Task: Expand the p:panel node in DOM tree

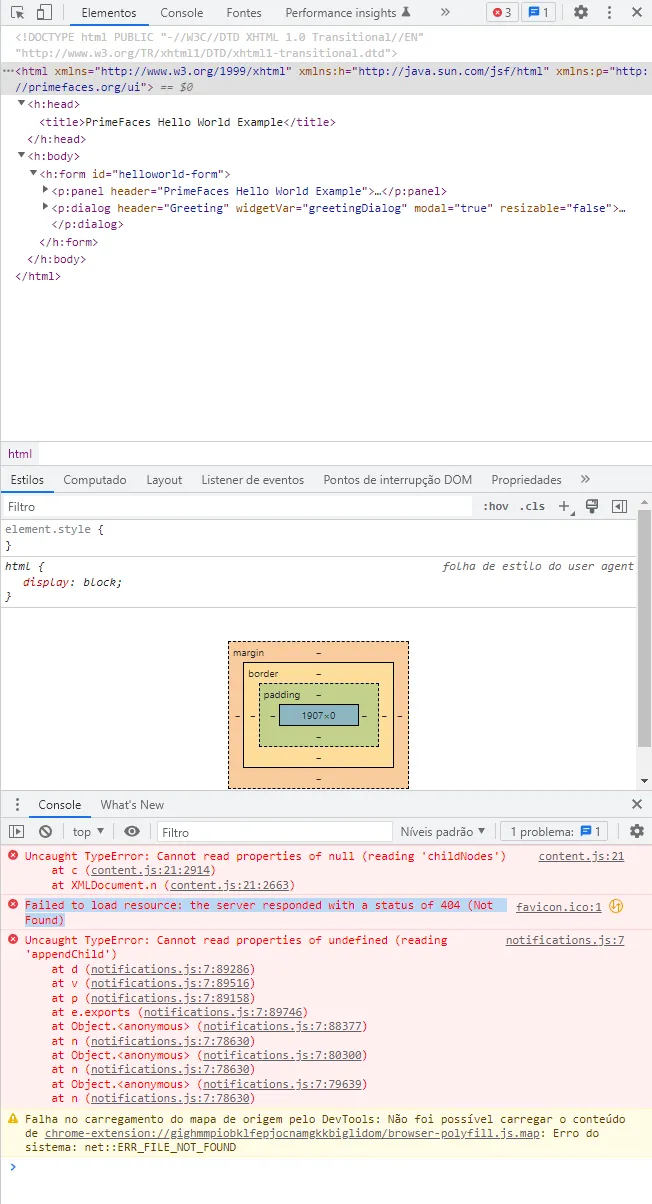Action: tap(45, 190)
